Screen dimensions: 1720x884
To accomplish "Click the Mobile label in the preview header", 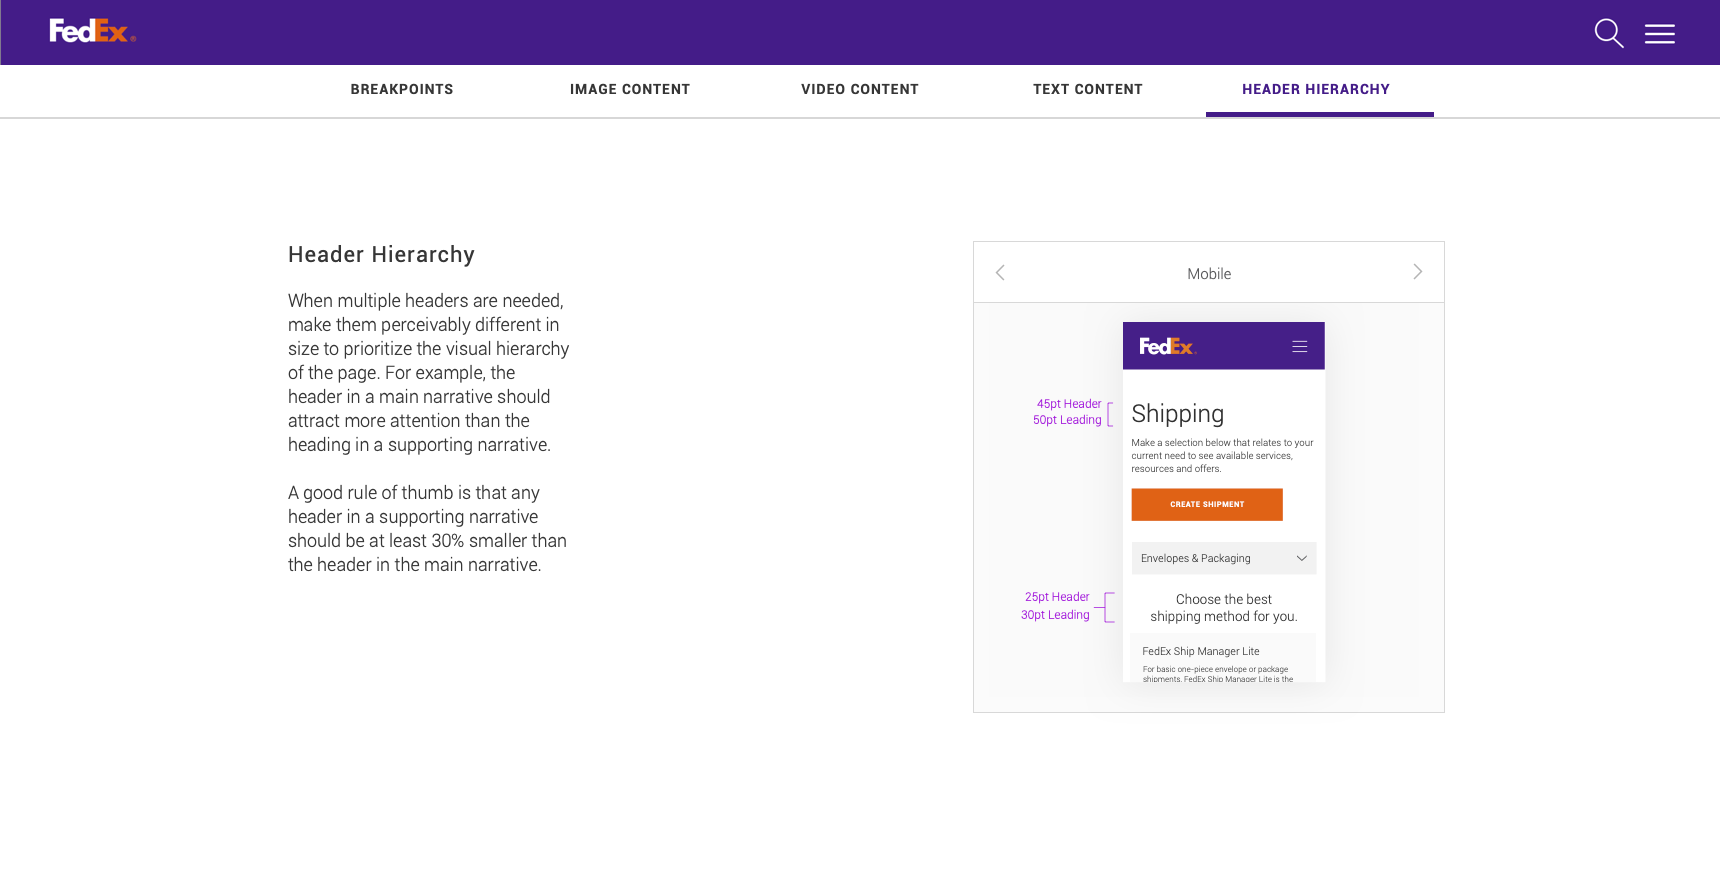I will point(1208,274).
